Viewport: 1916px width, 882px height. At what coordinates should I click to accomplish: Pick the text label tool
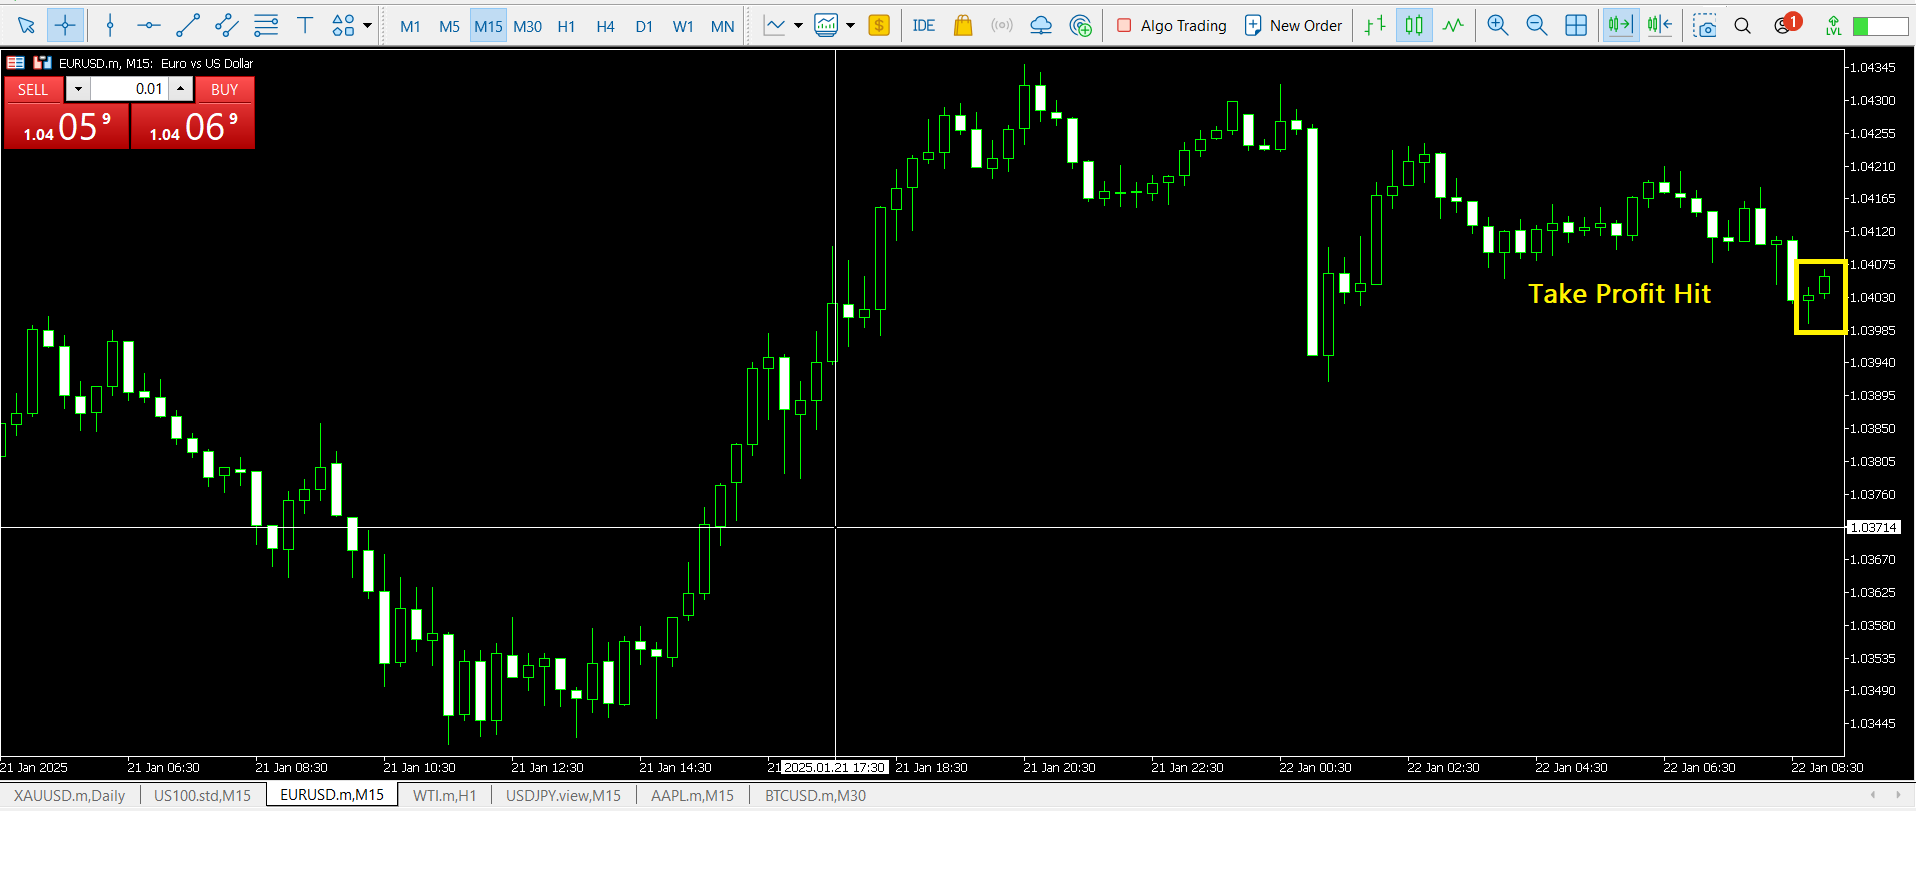tap(305, 26)
